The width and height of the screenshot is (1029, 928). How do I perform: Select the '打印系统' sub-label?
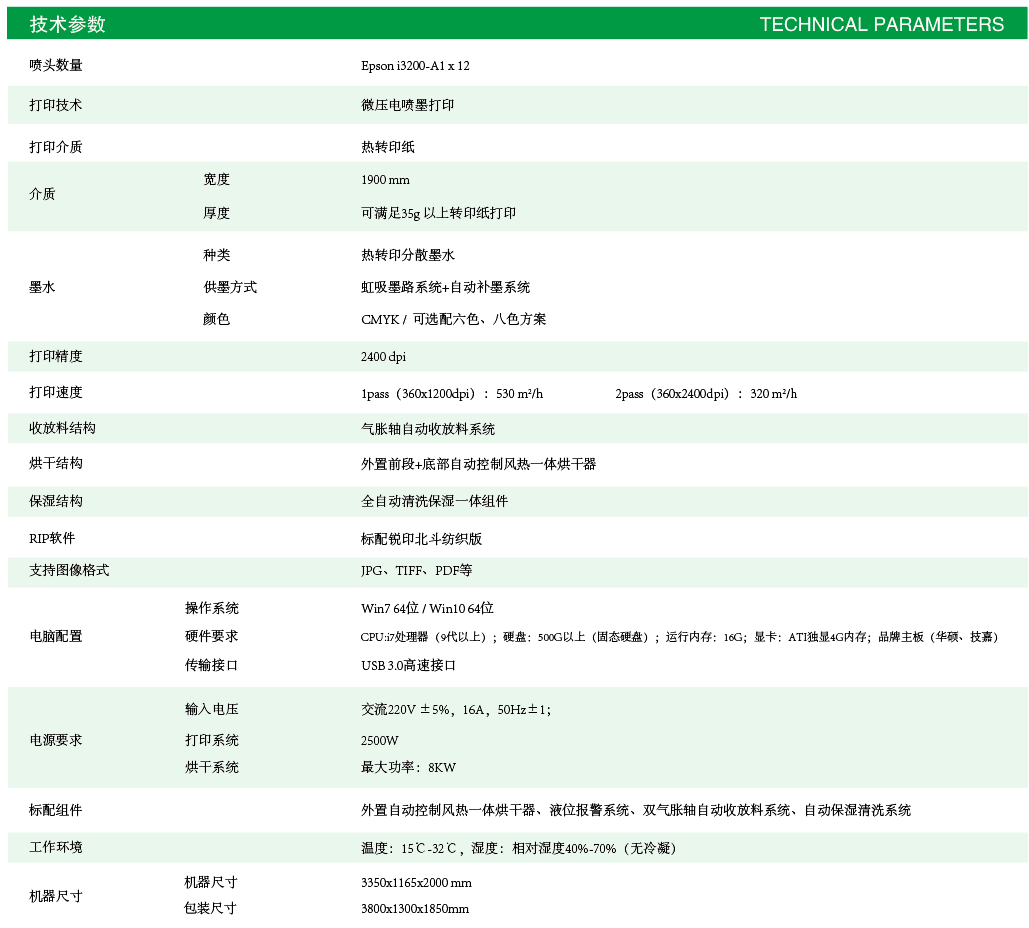click(x=211, y=740)
